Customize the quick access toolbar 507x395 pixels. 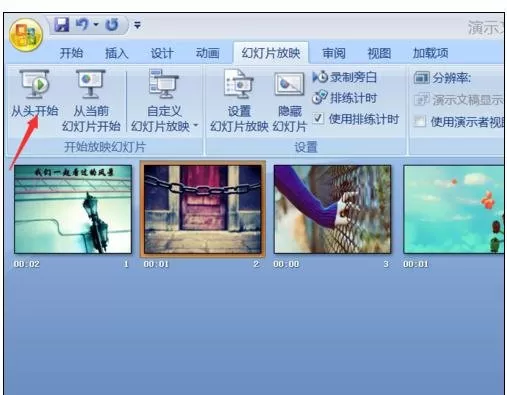137,25
